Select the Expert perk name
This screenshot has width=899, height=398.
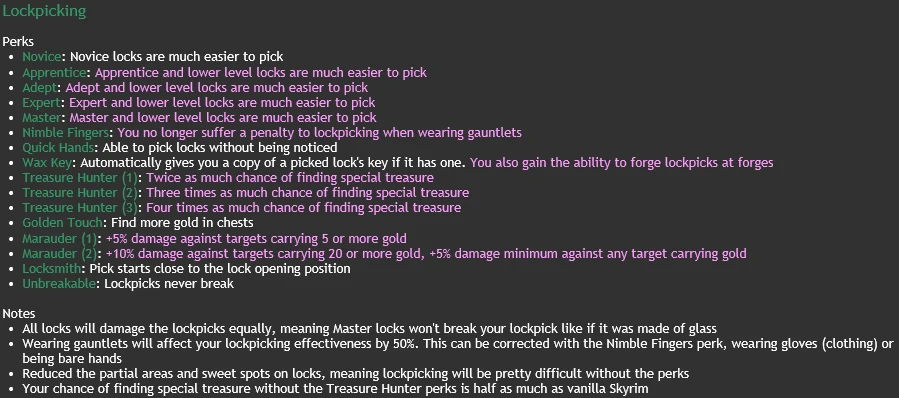pos(41,103)
